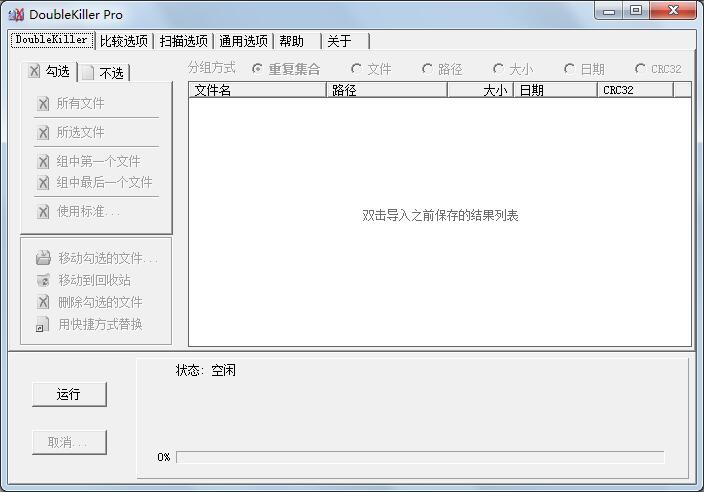Click the 取消 button
The width and height of the screenshot is (704, 492).
tap(69, 442)
